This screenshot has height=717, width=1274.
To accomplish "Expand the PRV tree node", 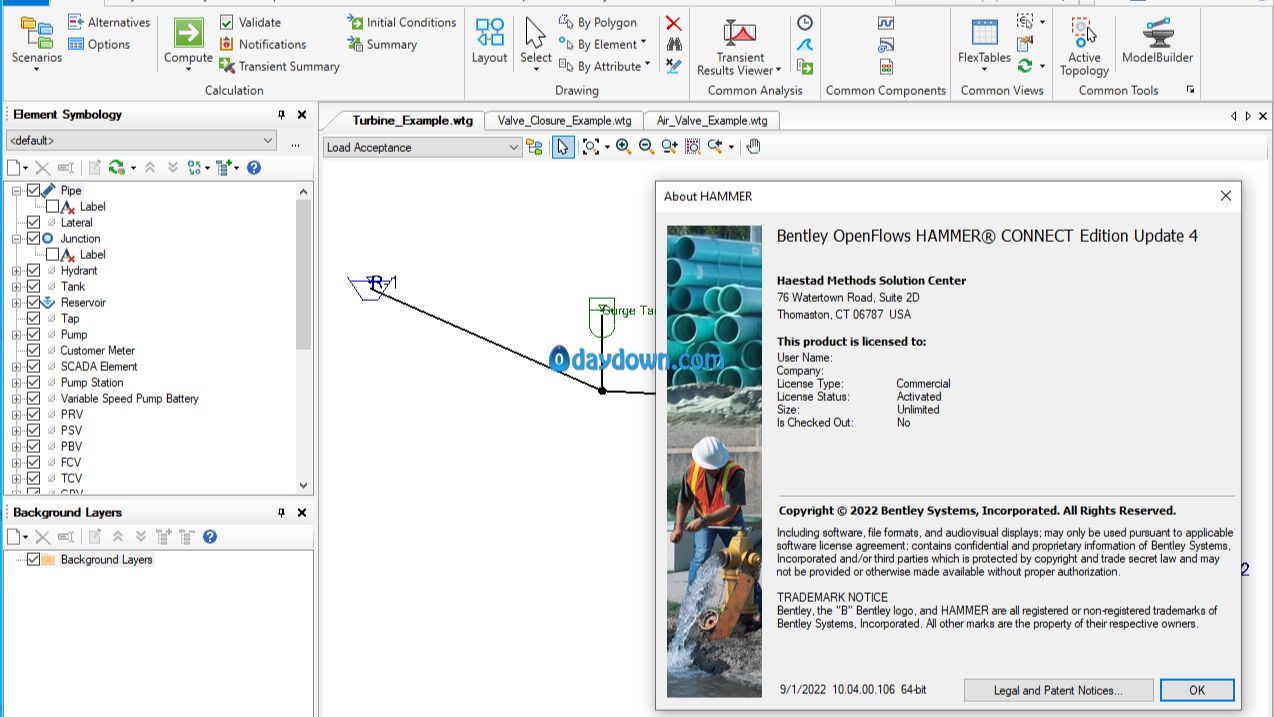I will coord(16,414).
